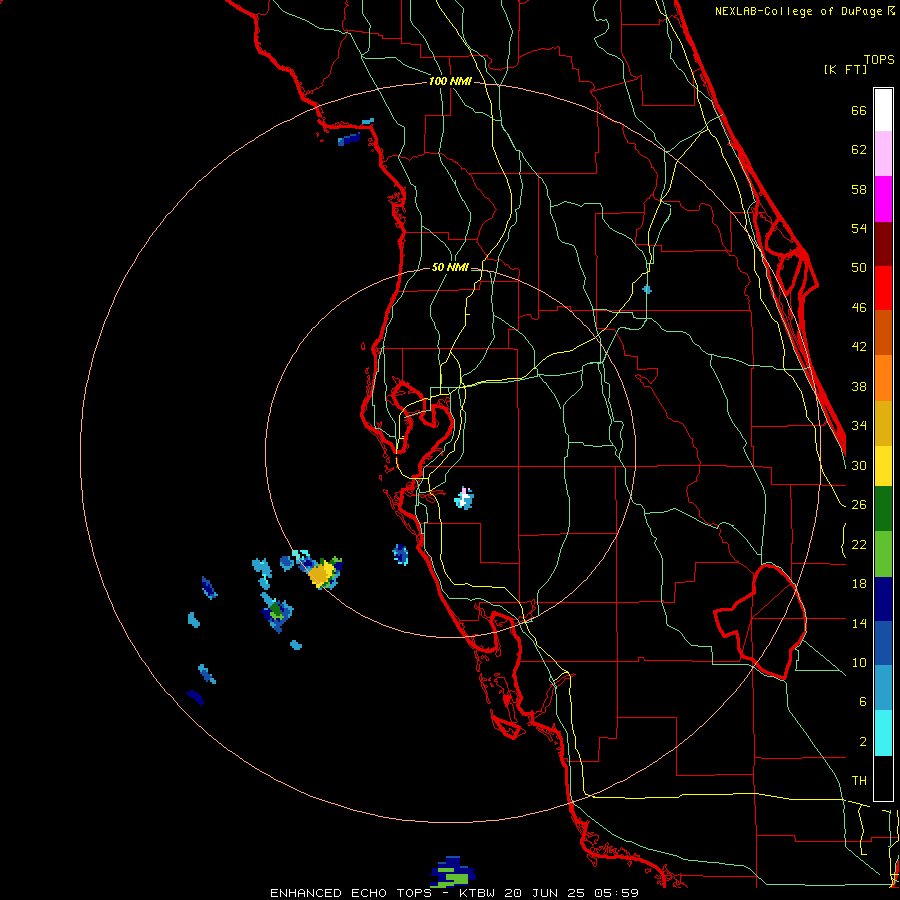This screenshot has height=900, width=900.
Task: Click the cyan legend swatch
Action: [x=883, y=733]
